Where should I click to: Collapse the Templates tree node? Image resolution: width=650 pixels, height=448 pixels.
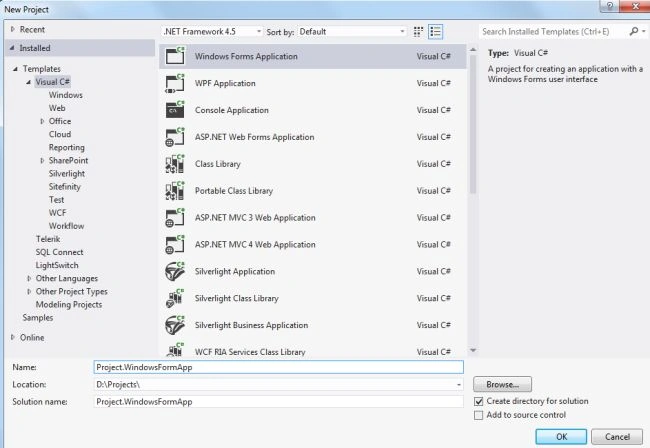15,69
